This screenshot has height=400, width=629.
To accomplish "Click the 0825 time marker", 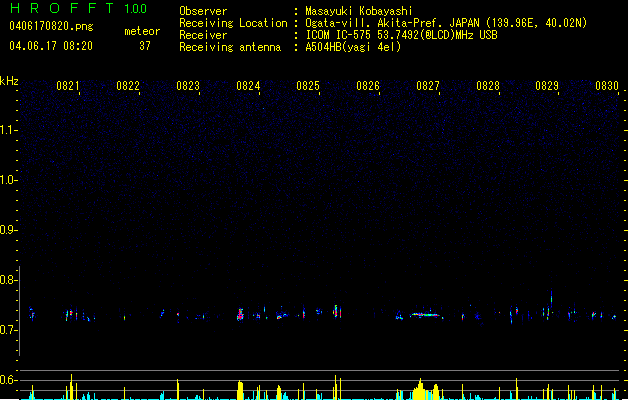I will click(x=308, y=86).
